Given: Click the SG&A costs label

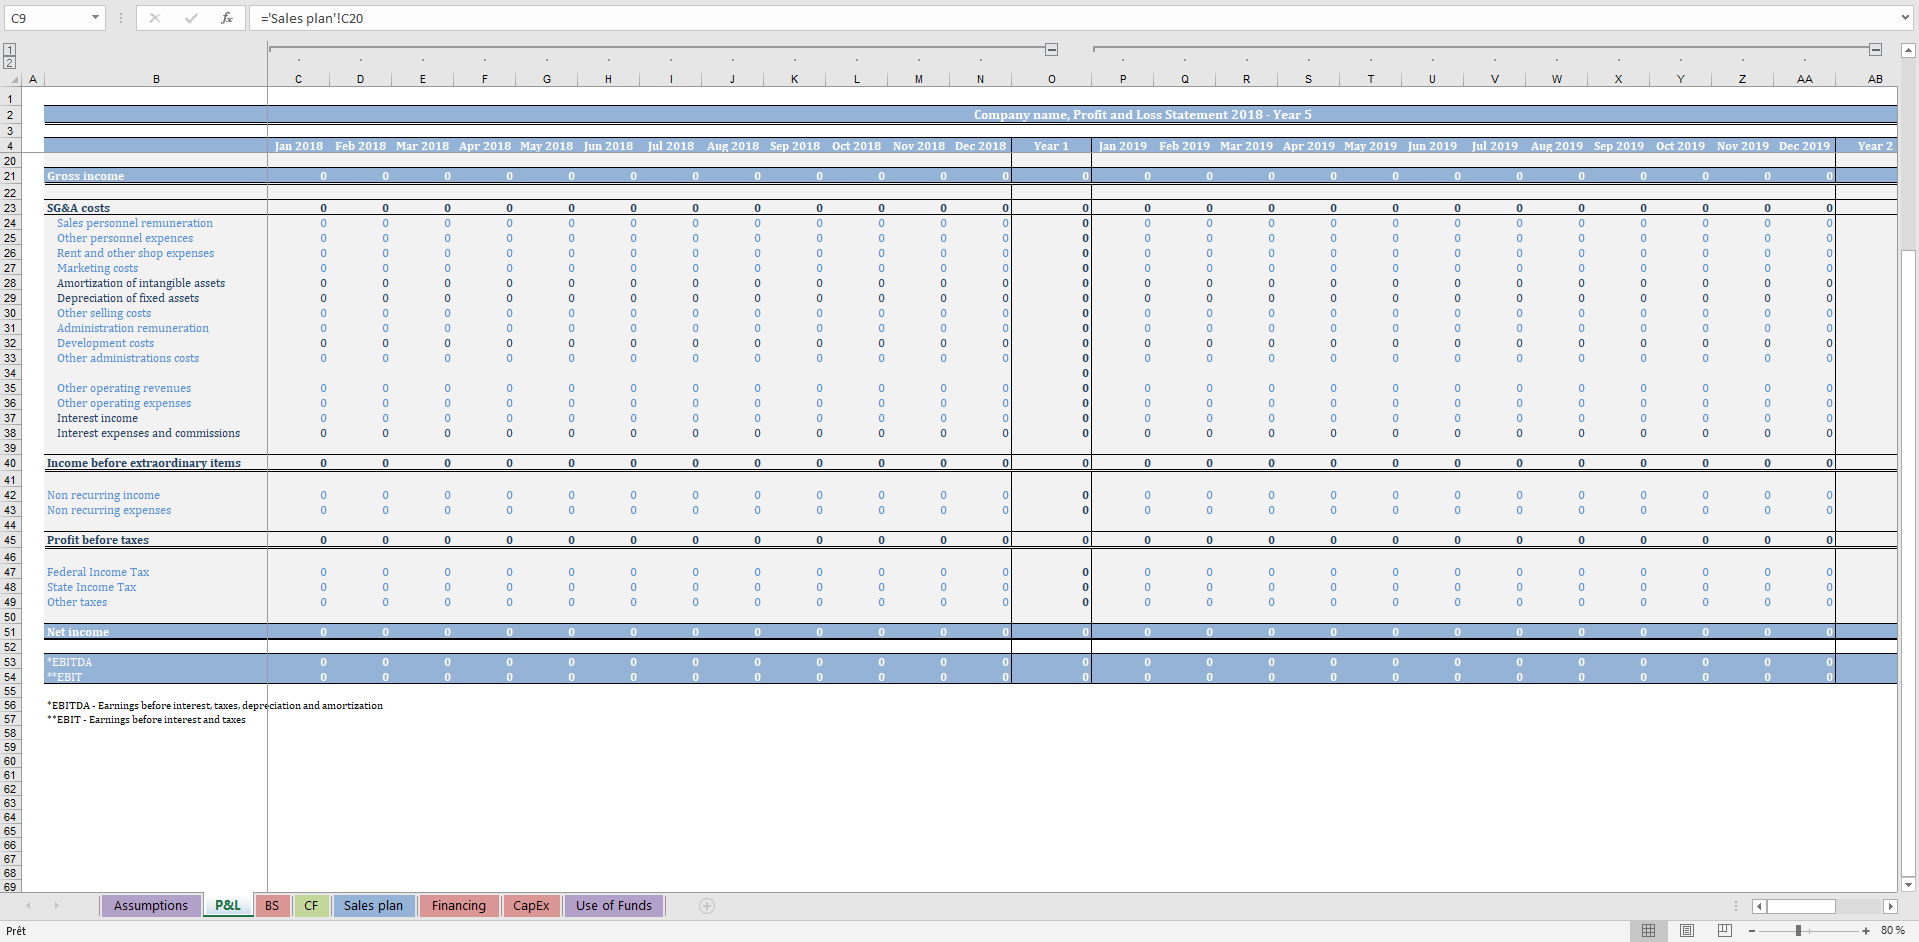Looking at the screenshot, I should click(x=78, y=208).
